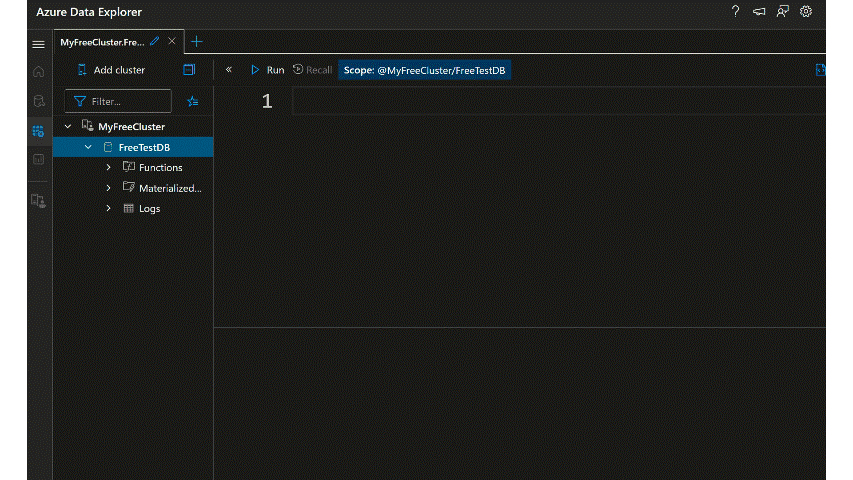The image size is (853, 480).
Task: Click the Filter input field
Action: 125,101
